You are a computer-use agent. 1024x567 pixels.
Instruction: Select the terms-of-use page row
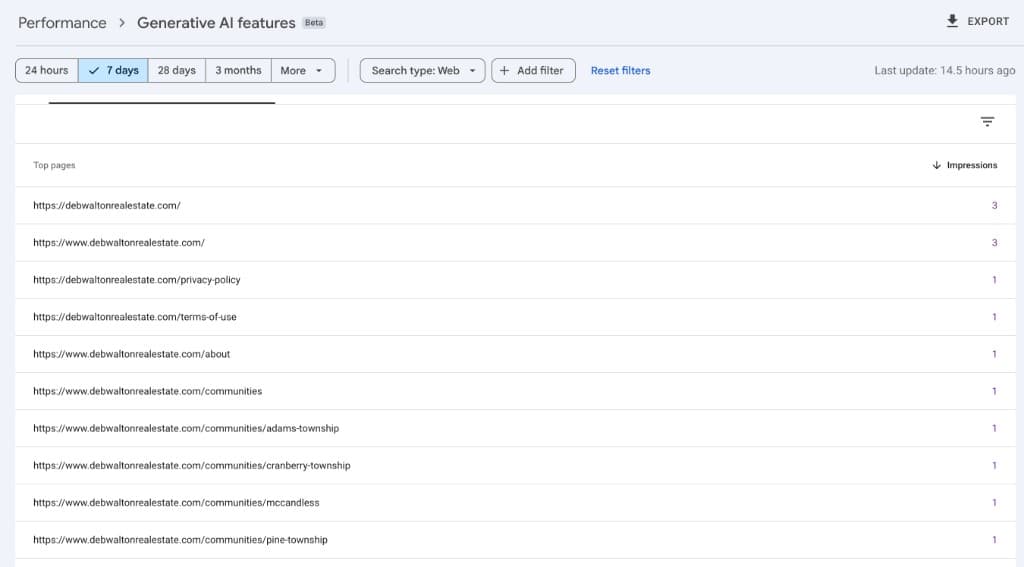coord(515,317)
